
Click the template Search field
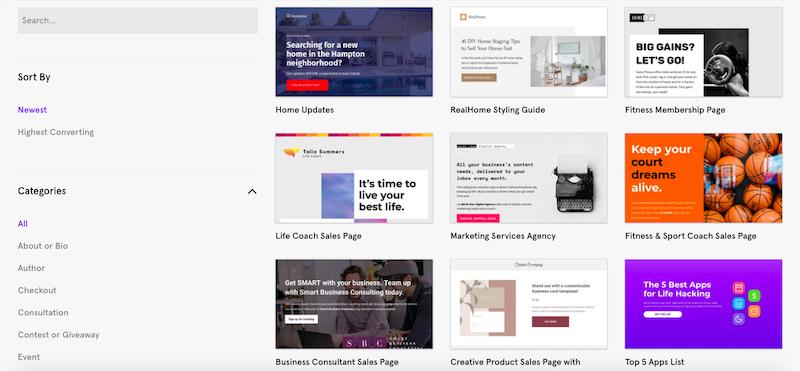(138, 20)
